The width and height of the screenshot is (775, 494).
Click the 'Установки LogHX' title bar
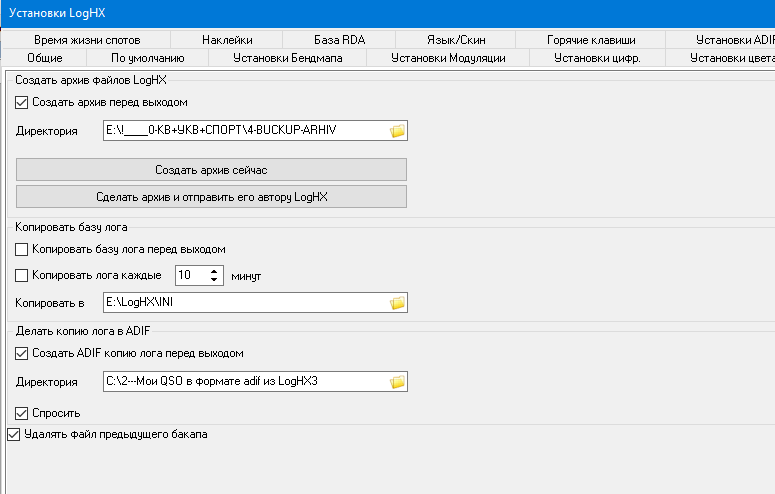click(388, 13)
